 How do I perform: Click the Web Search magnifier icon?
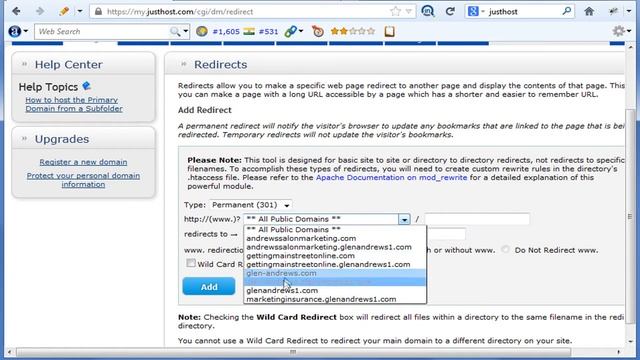point(175,31)
